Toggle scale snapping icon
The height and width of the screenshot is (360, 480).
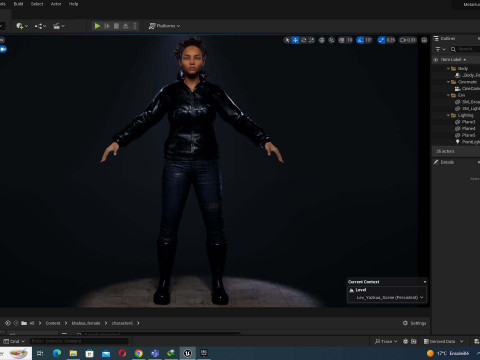pos(381,40)
